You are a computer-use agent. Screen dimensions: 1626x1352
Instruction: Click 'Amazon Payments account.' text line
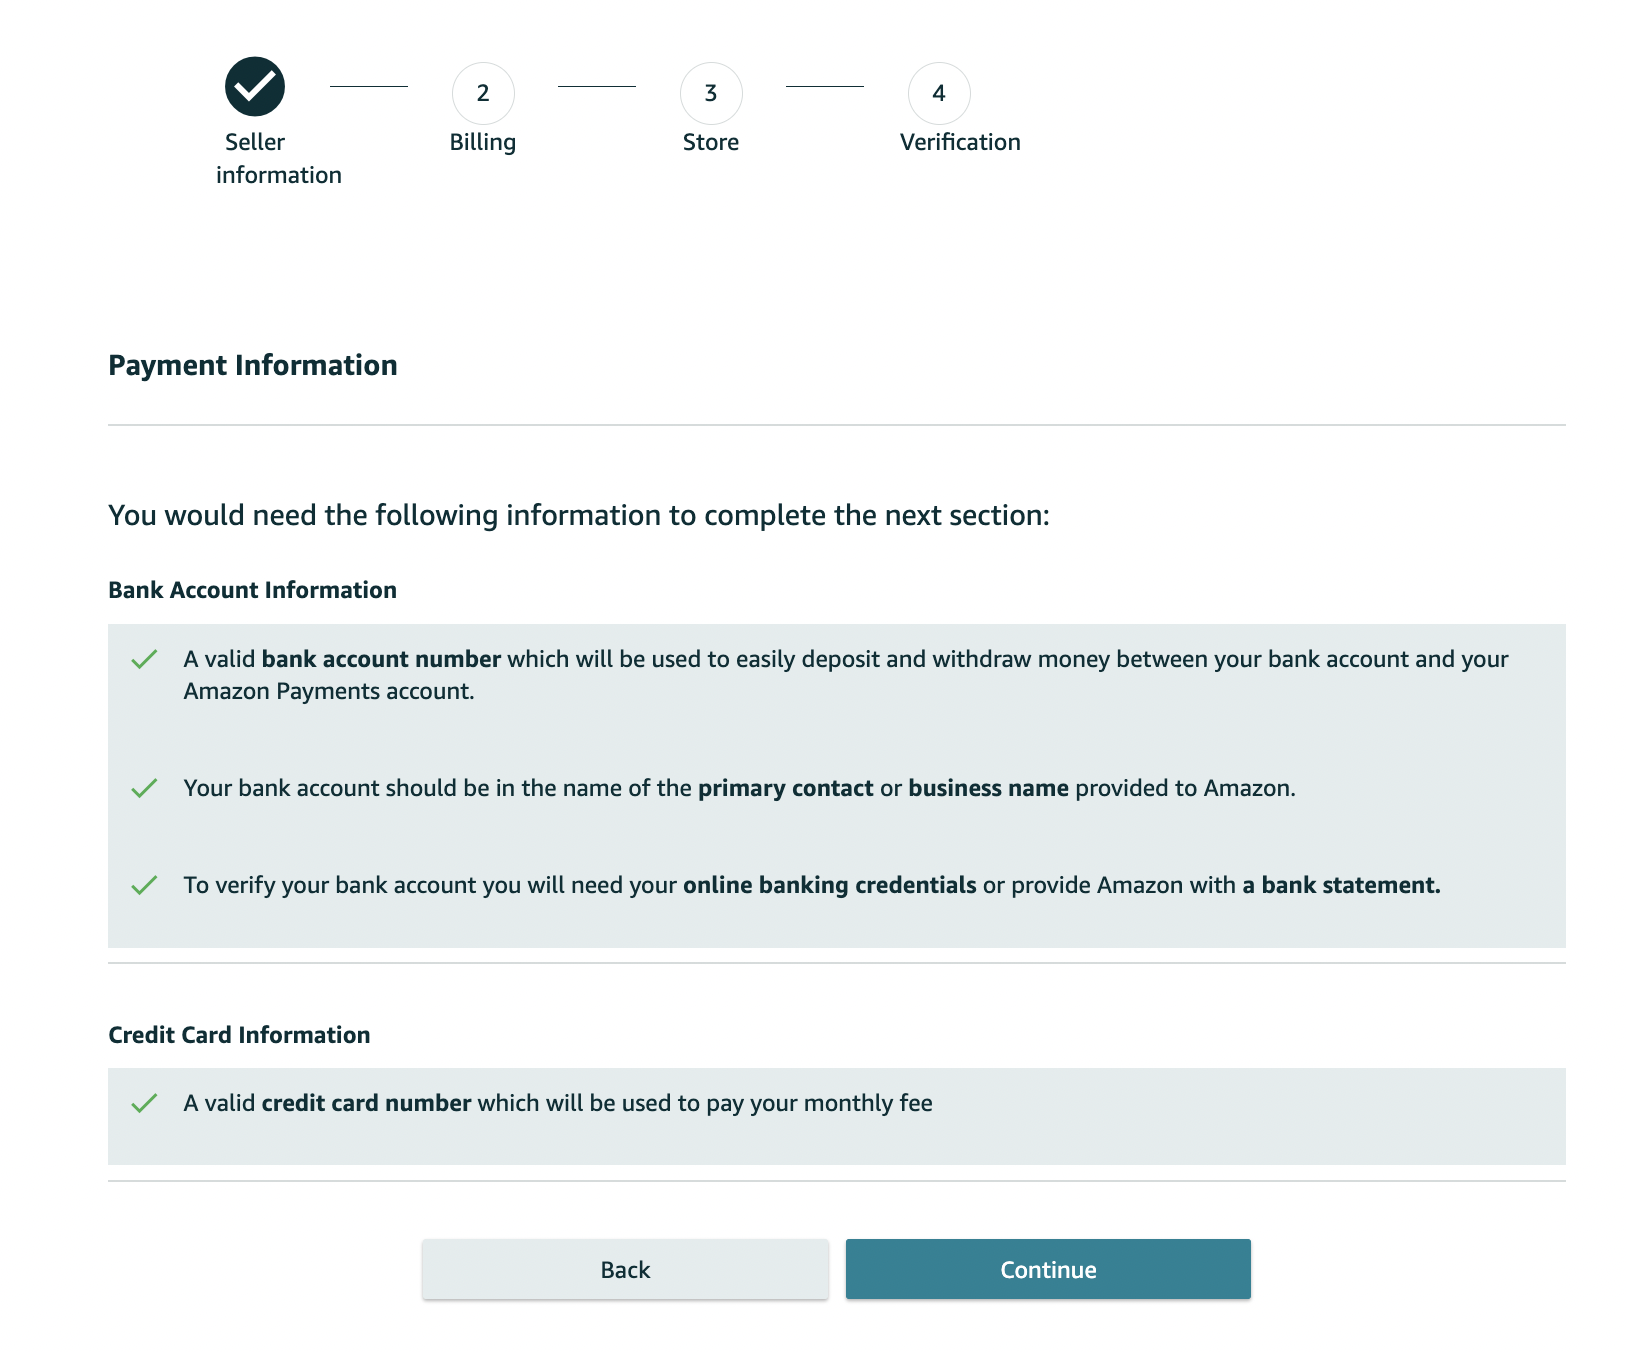point(329,691)
